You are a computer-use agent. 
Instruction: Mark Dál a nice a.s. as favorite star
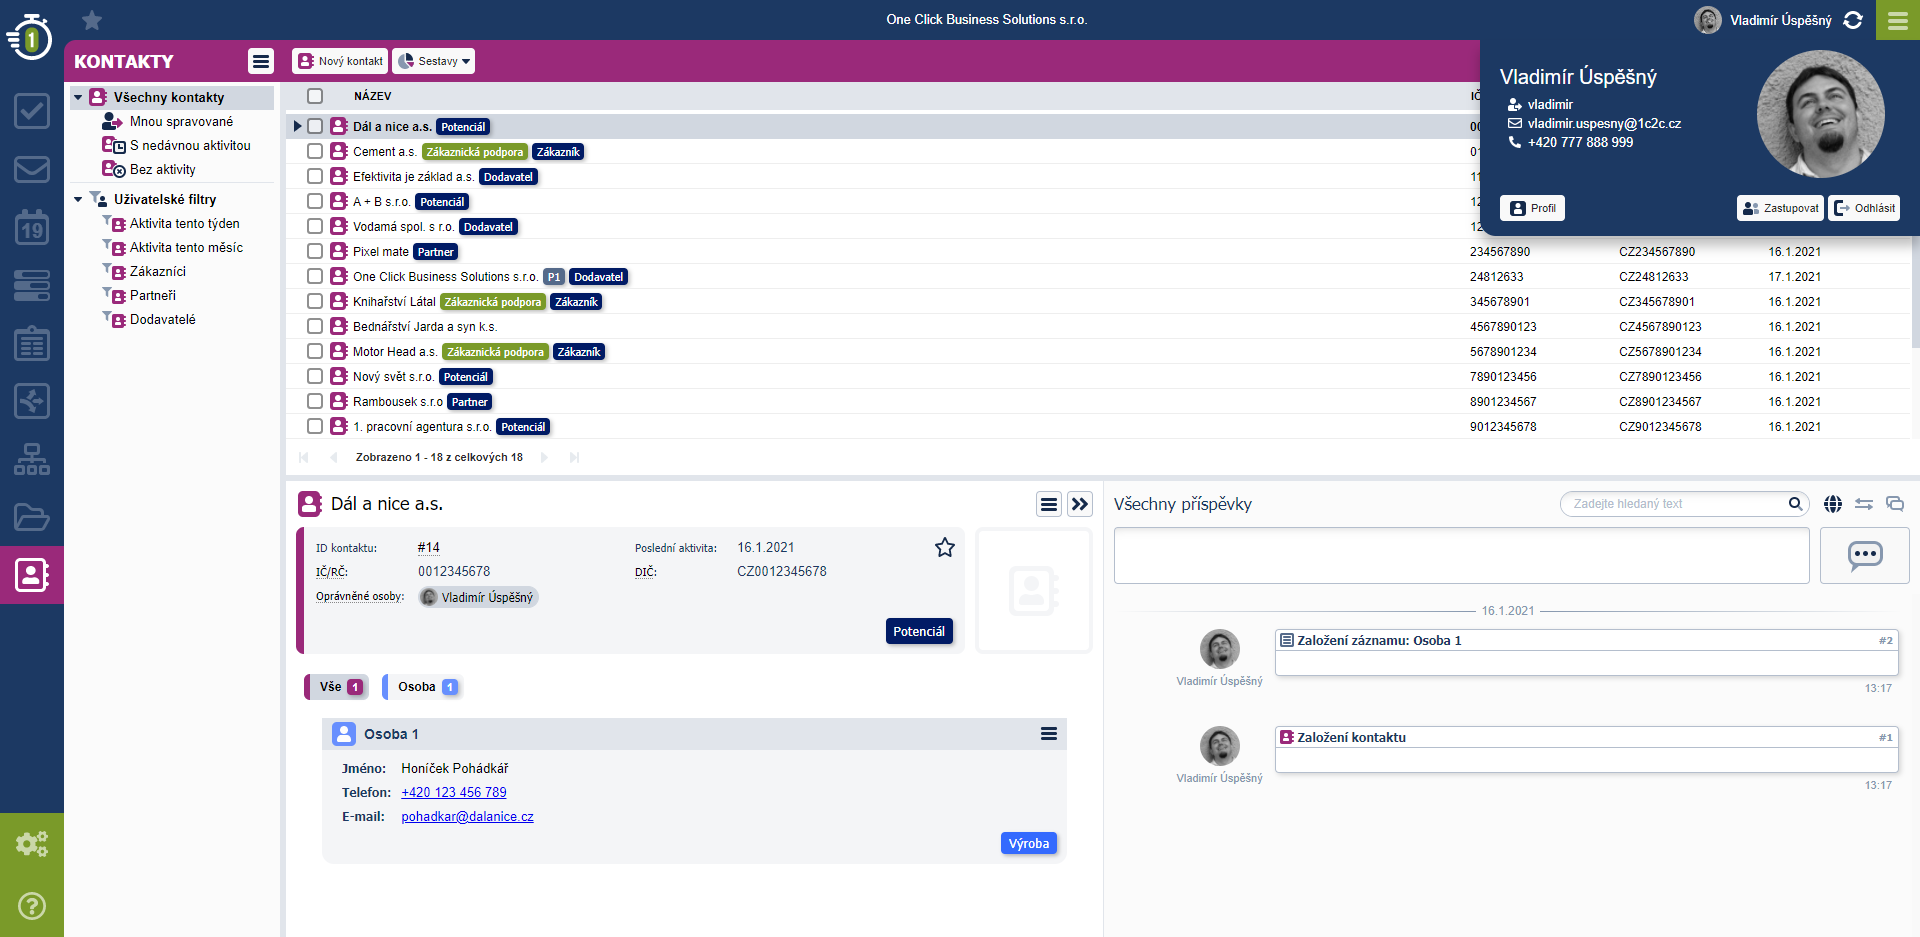pos(945,547)
